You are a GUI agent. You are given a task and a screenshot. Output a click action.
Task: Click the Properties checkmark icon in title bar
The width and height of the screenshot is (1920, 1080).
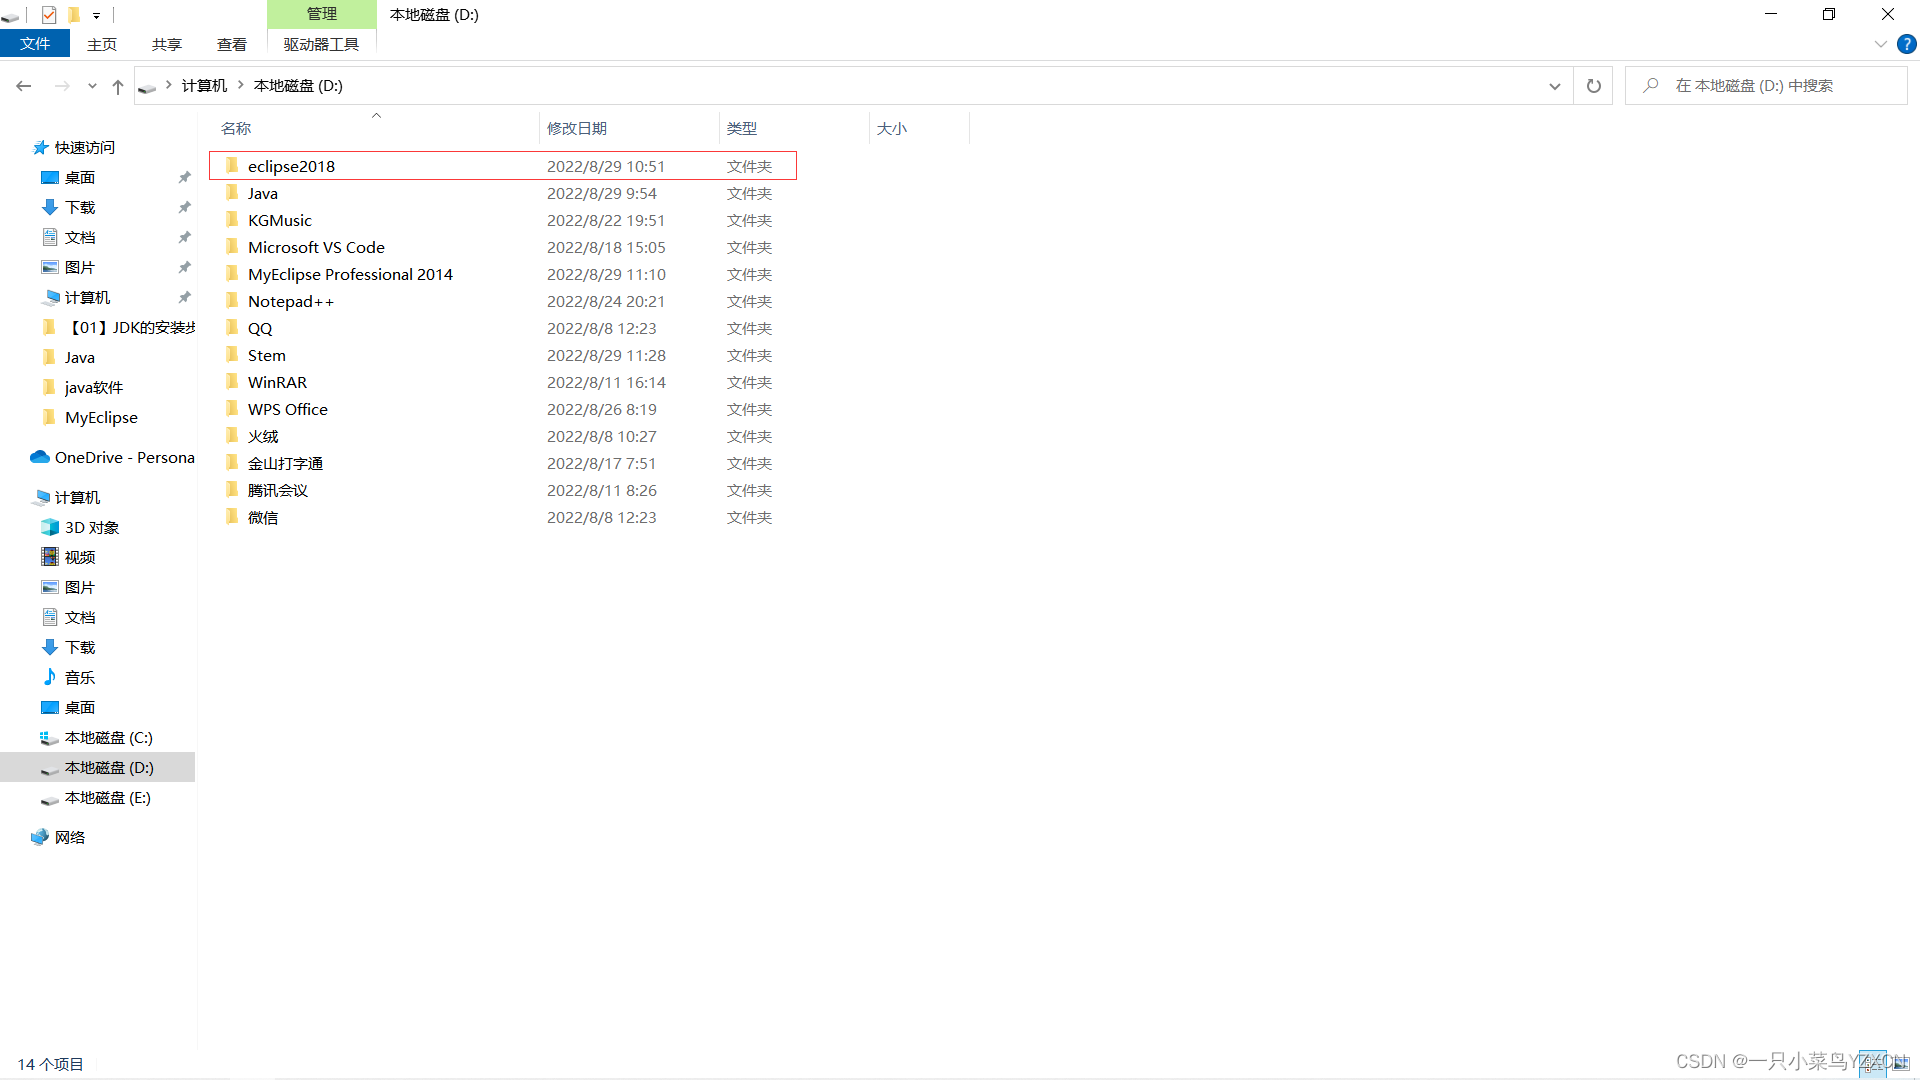tap(48, 14)
